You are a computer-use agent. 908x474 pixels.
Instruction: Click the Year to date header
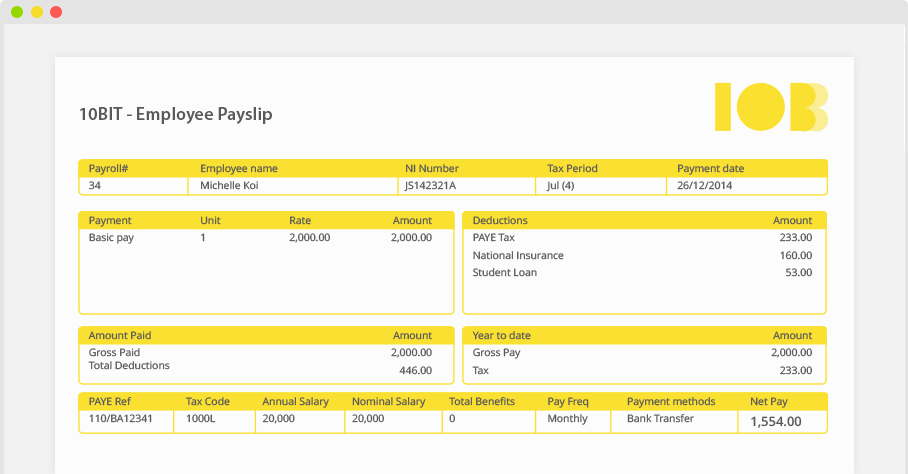[x=501, y=335]
